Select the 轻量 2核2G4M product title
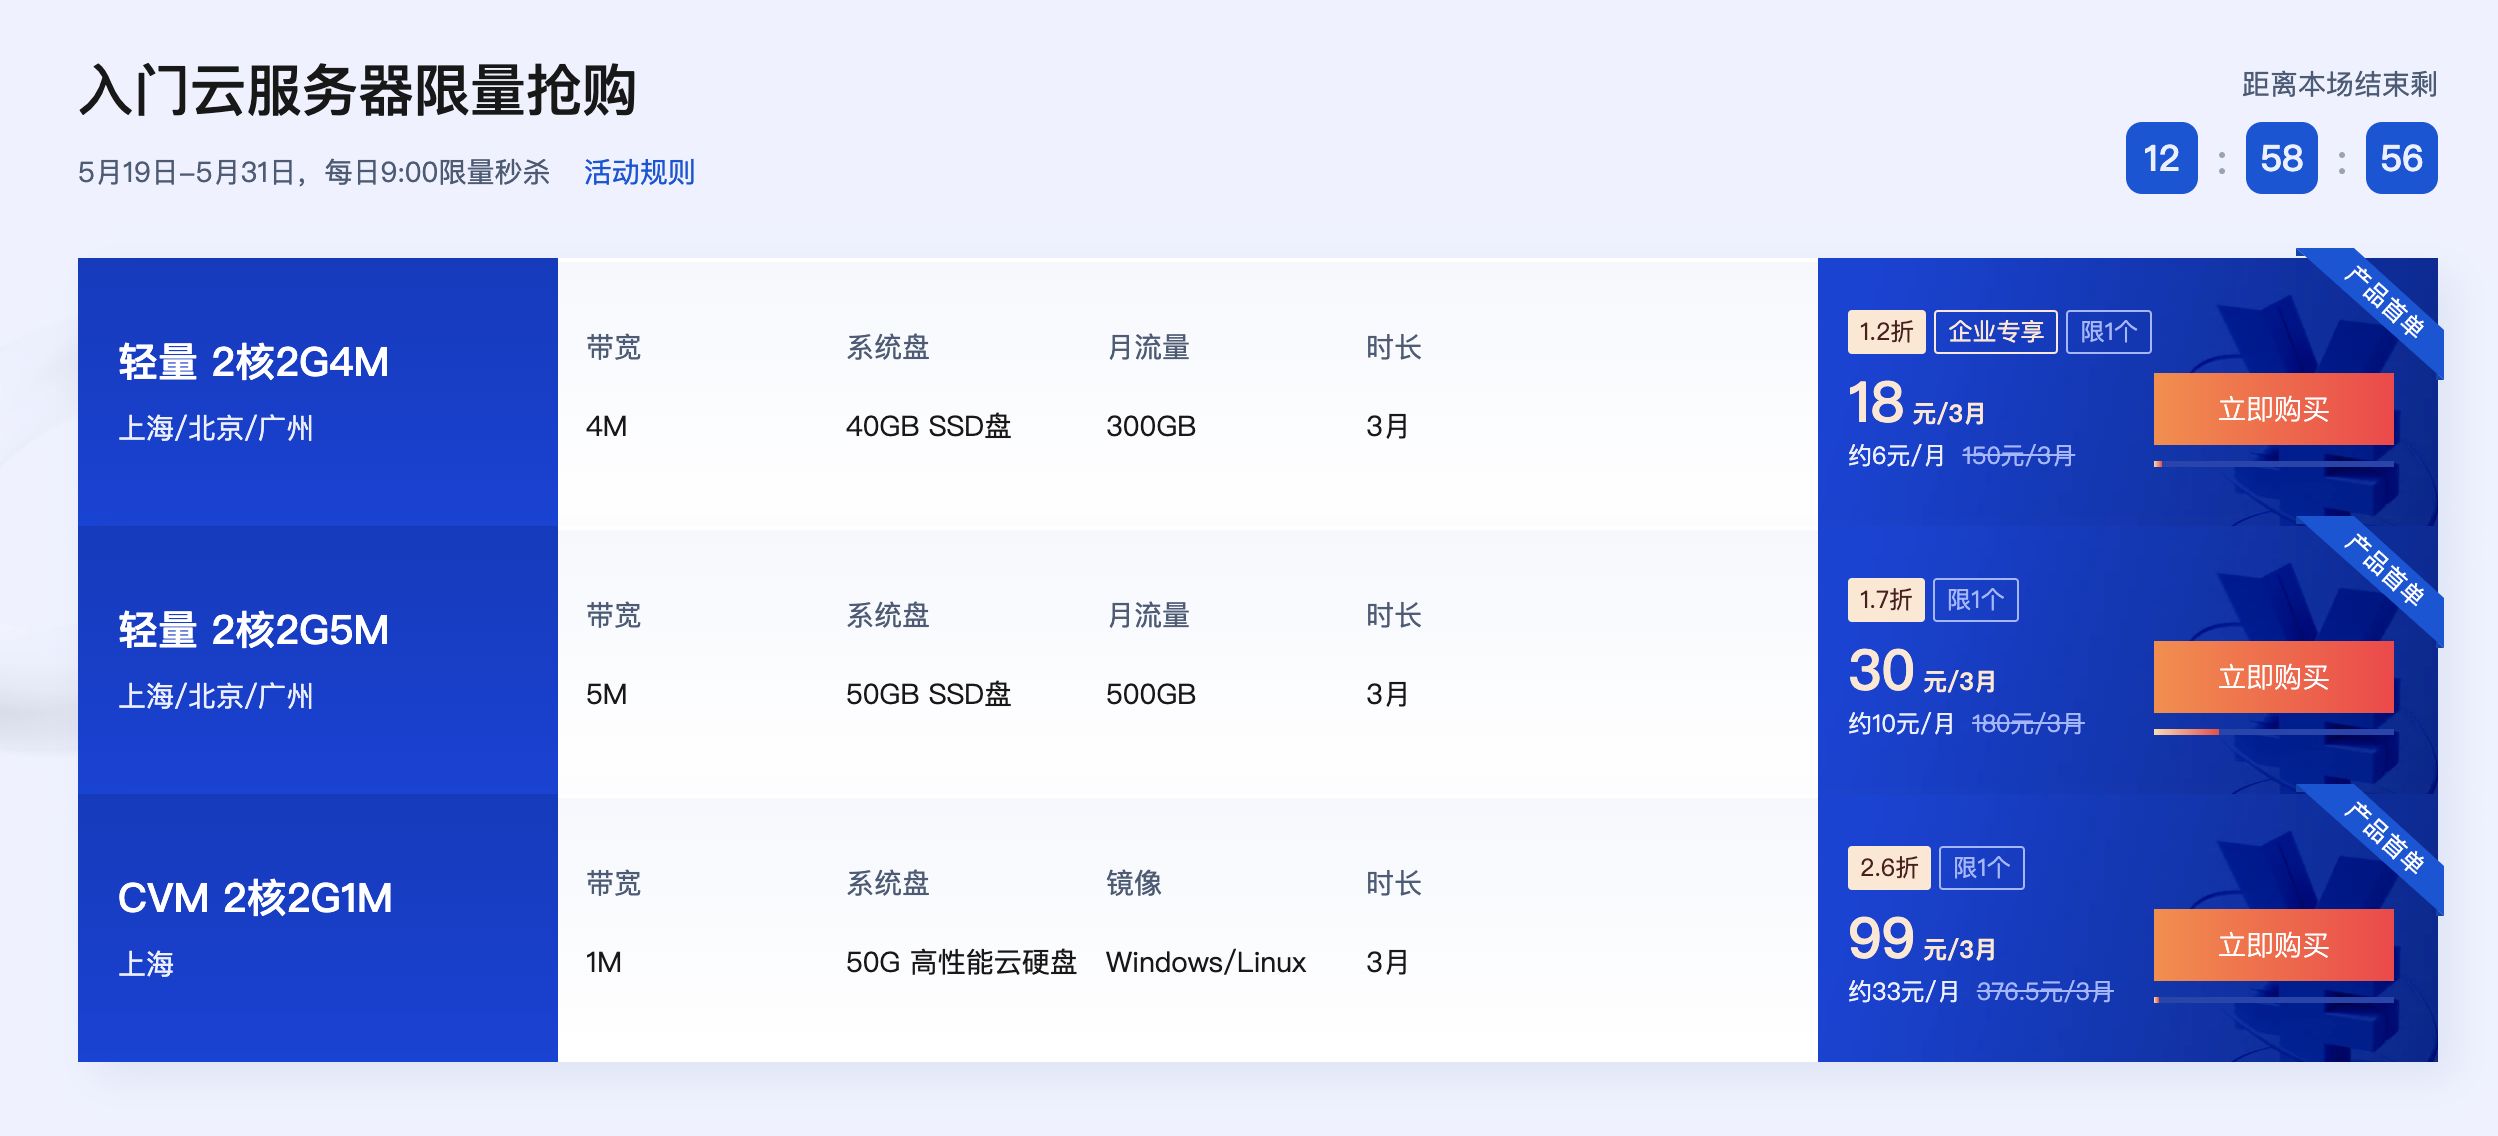Image resolution: width=2498 pixels, height=1136 pixels. pos(254,362)
